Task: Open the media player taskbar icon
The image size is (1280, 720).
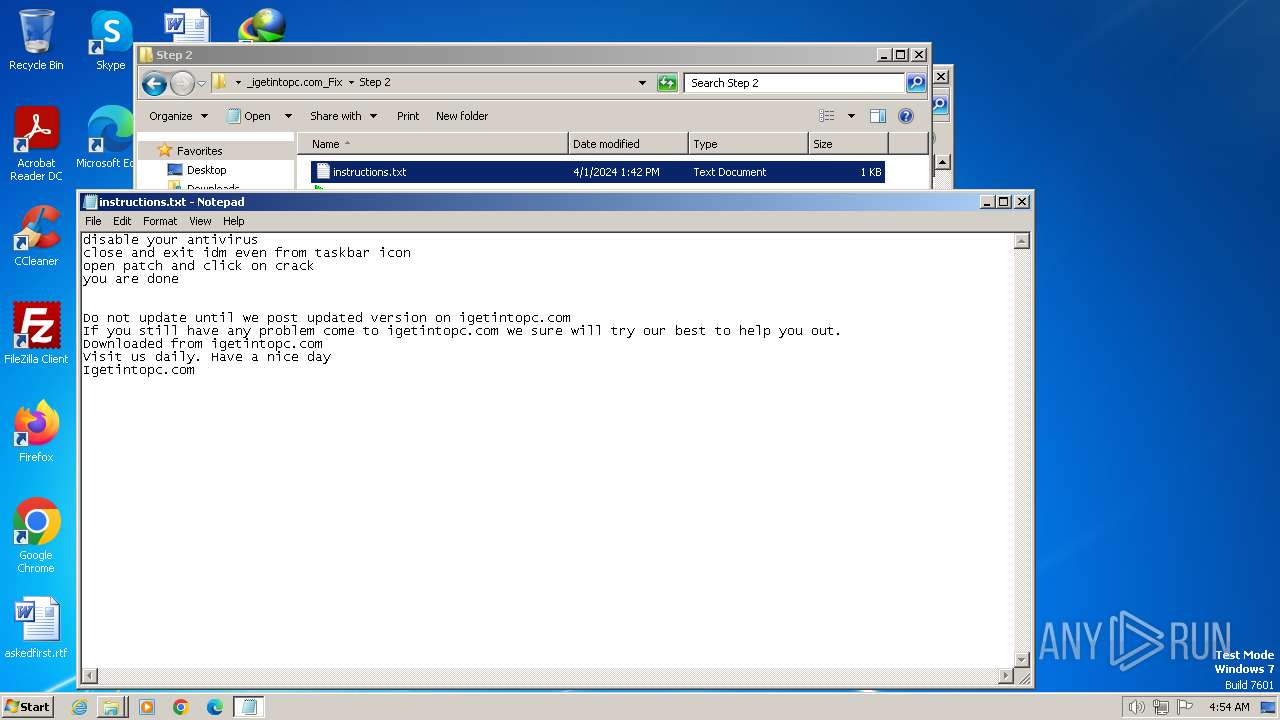Action: pyautogui.click(x=146, y=707)
